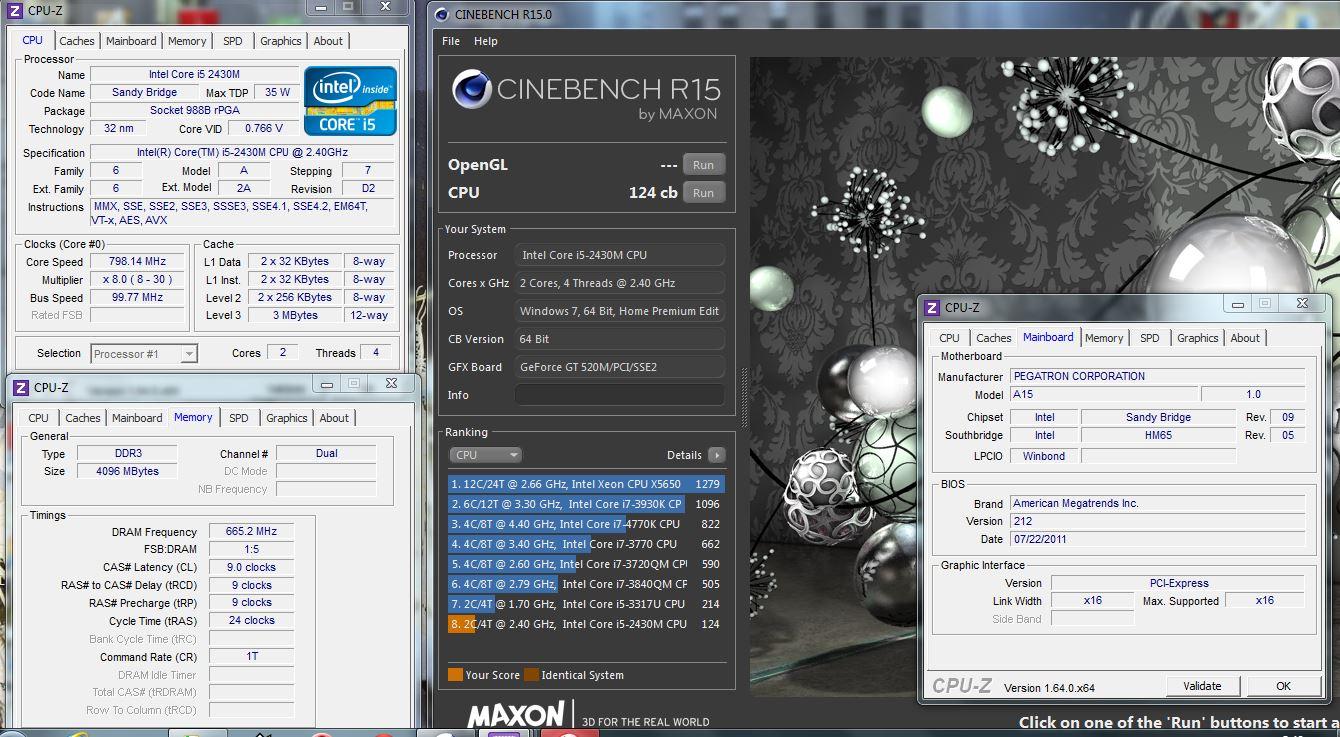Click the brown Identical System legend swatch
This screenshot has width=1340, height=737.
[531, 675]
